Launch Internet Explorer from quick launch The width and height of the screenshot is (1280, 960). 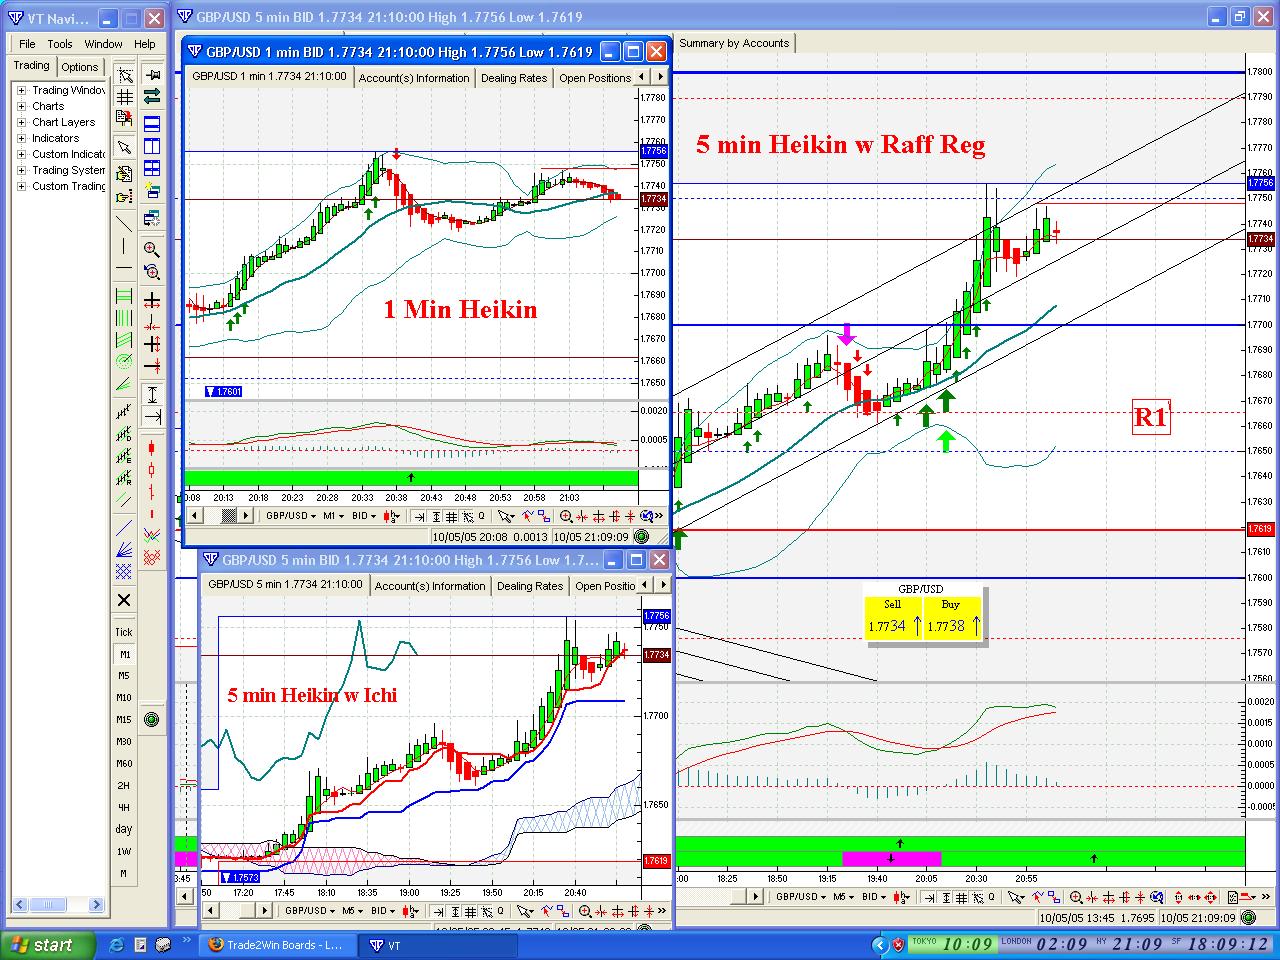[116, 945]
